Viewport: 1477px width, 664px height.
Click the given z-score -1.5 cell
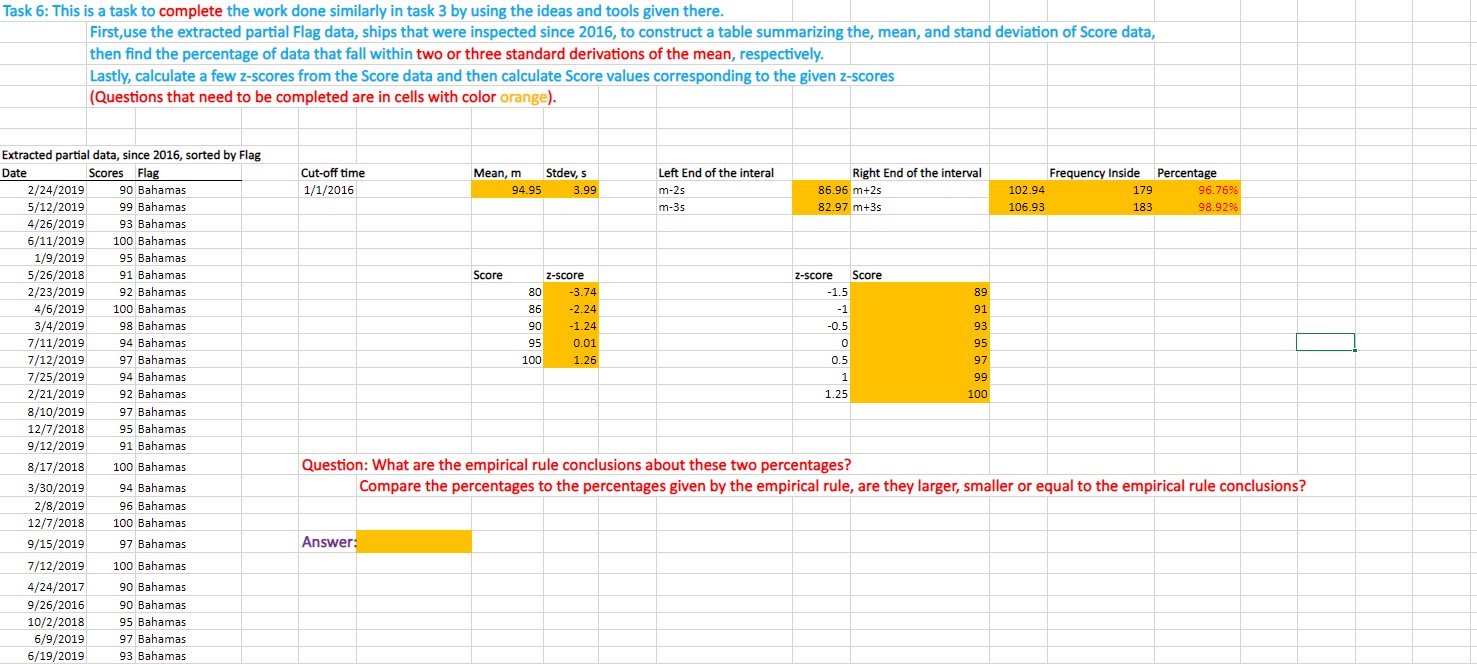point(820,292)
